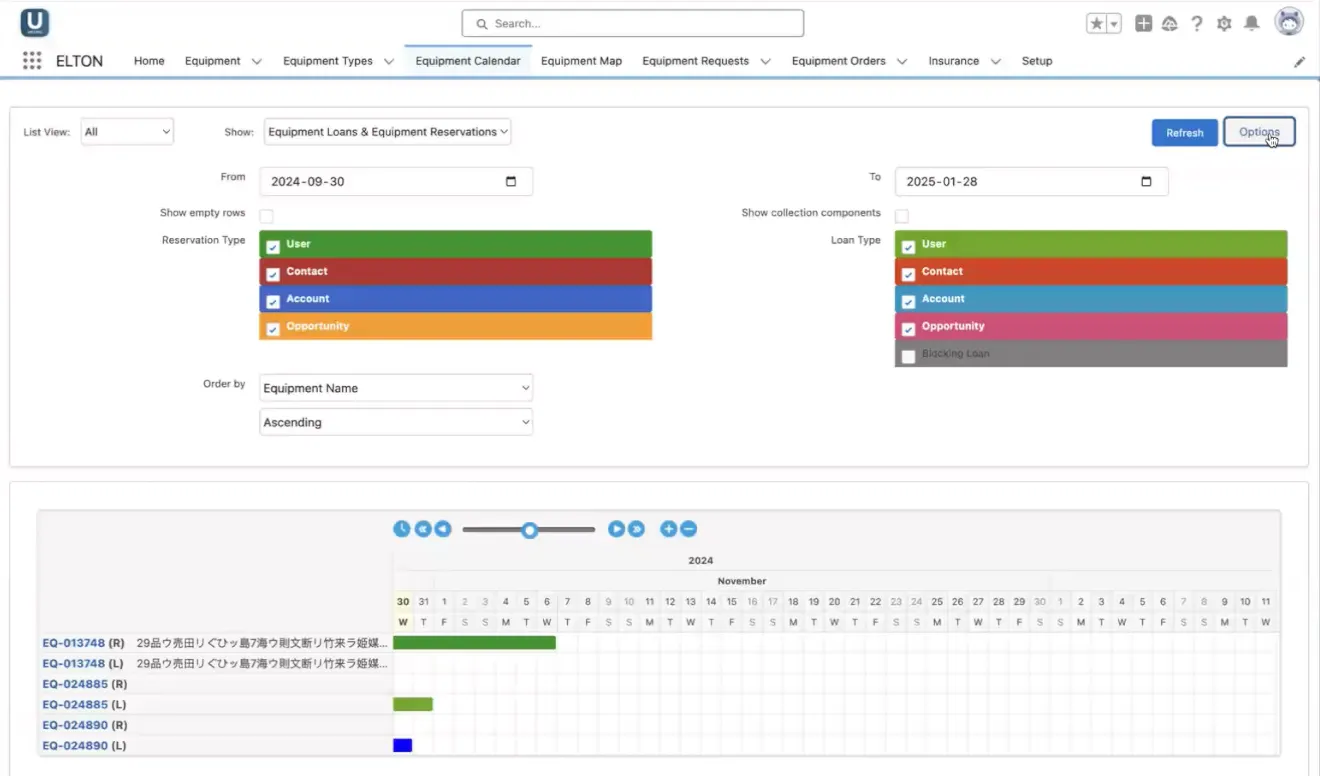Click the favorites star icon
Screen dimensions: 1320x776
point(1096,23)
